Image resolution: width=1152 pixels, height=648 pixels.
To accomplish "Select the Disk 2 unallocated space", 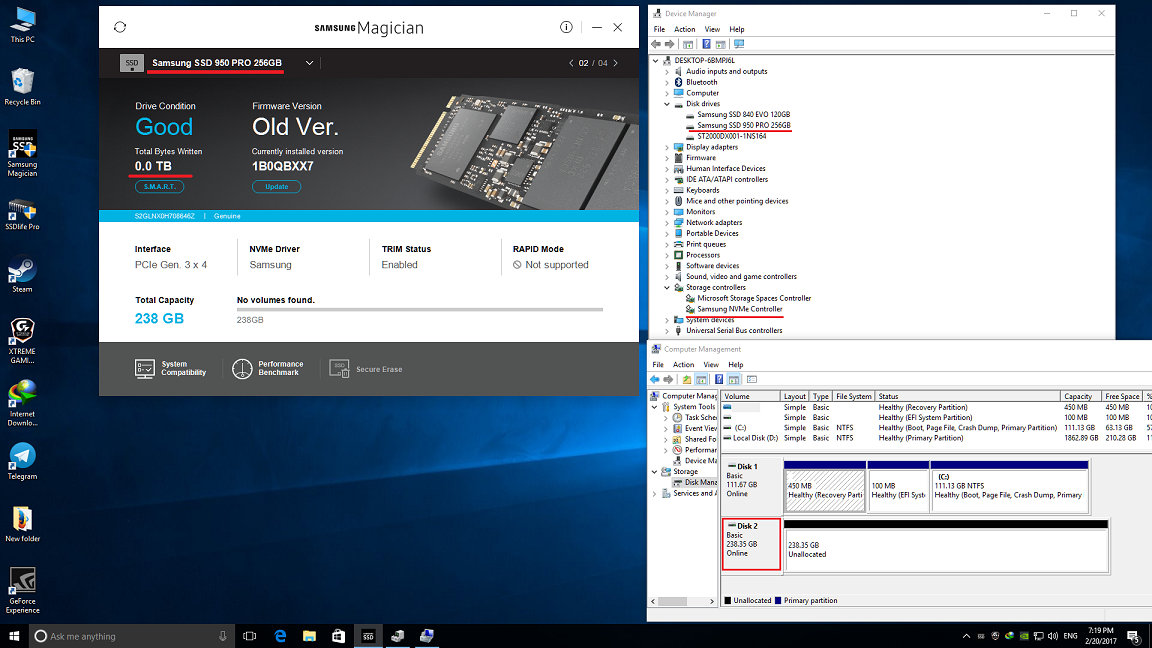I will tap(945, 550).
